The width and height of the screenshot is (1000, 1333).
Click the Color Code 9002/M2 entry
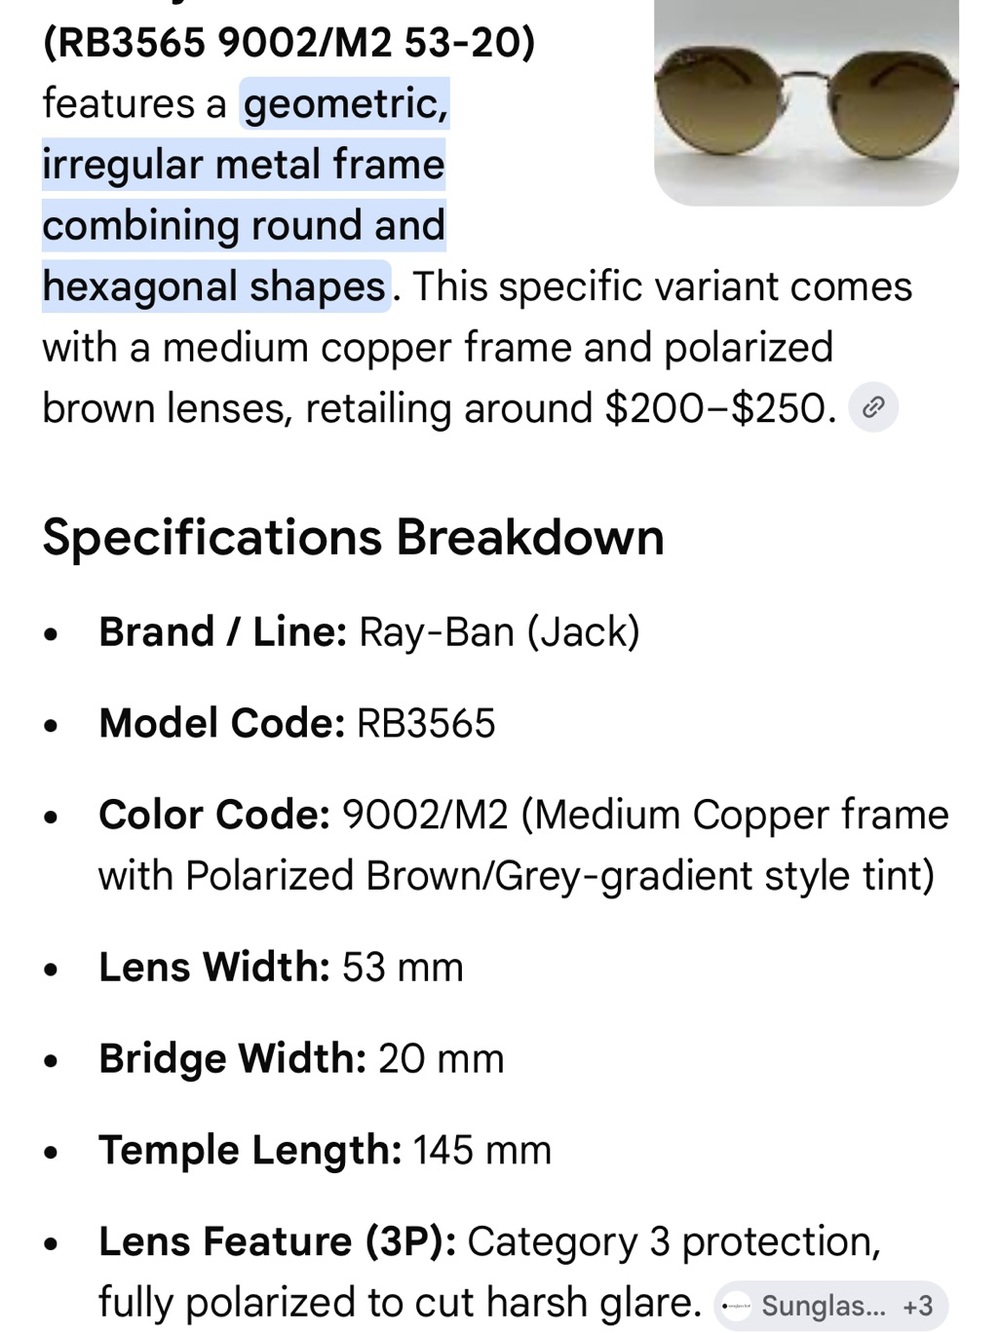[x=523, y=845]
